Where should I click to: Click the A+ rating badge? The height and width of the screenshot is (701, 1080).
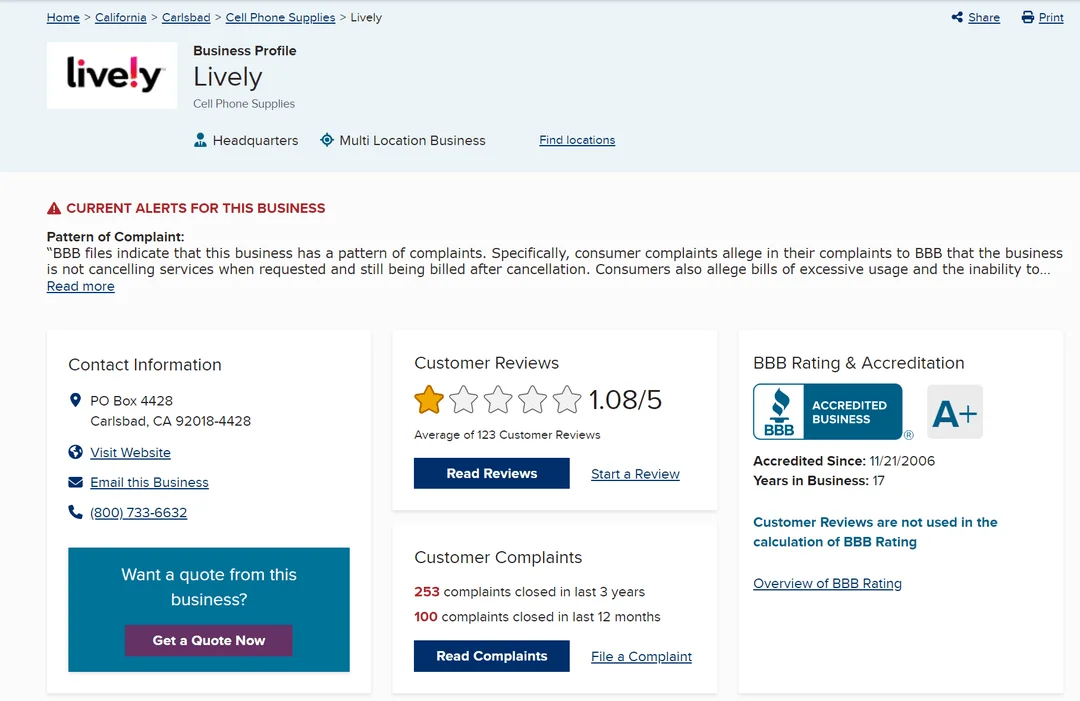coord(955,412)
